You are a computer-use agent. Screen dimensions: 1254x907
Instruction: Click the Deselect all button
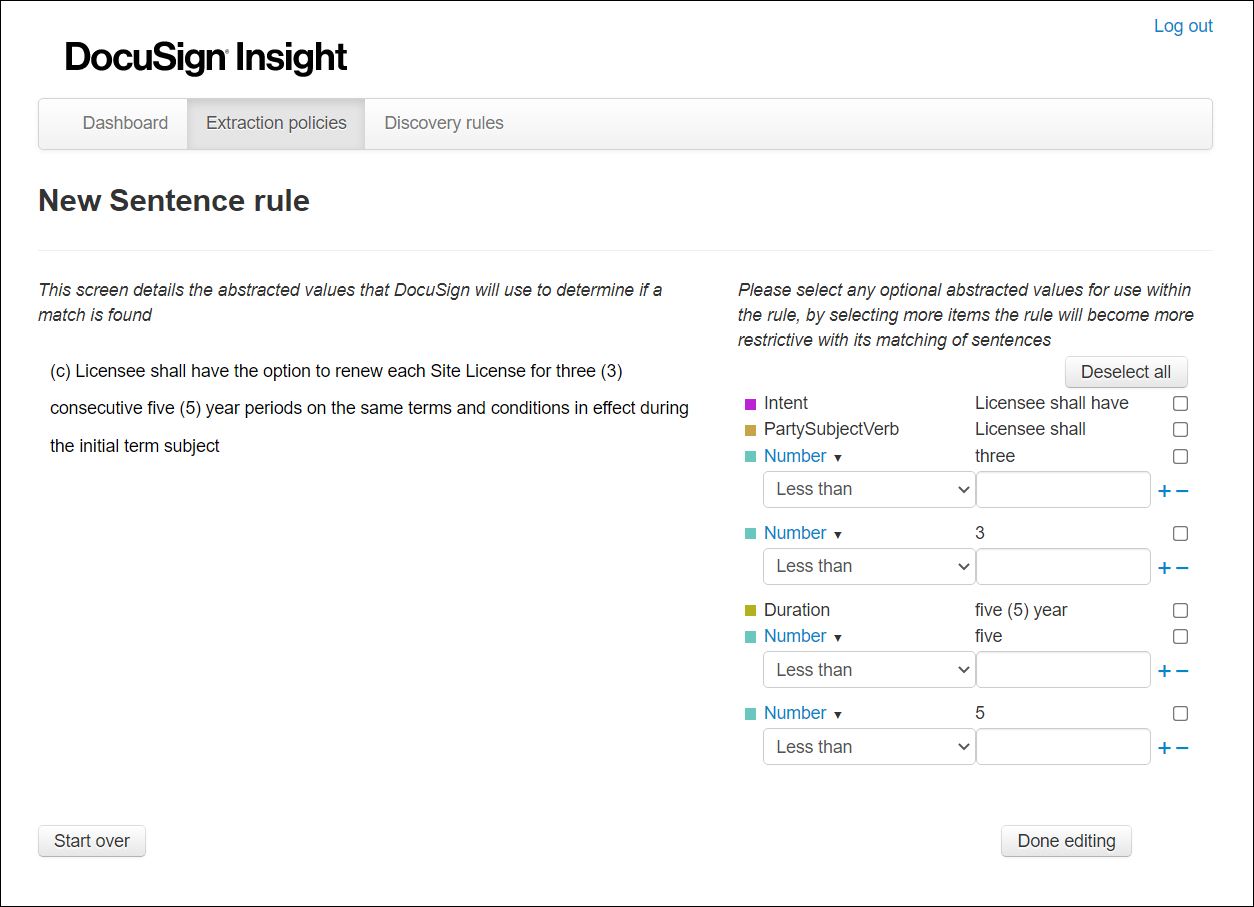point(1126,371)
